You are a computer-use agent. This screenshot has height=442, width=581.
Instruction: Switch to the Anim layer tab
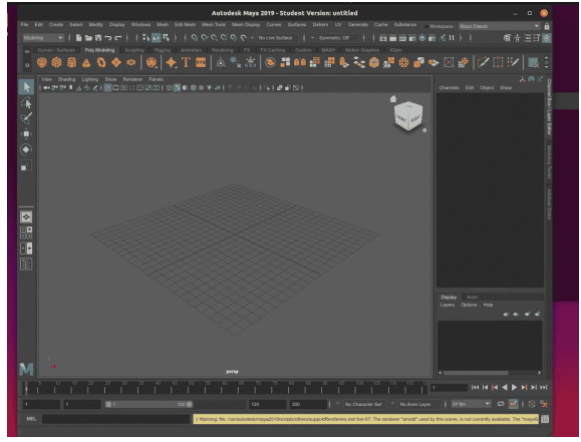(472, 297)
